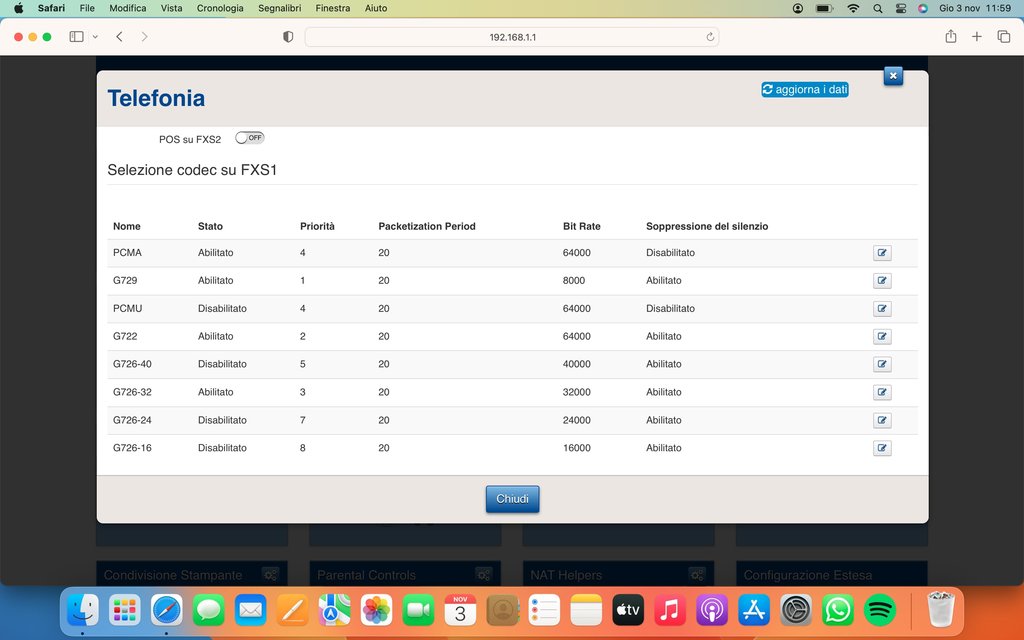Open Safari share menu
The image size is (1024, 640).
951,37
